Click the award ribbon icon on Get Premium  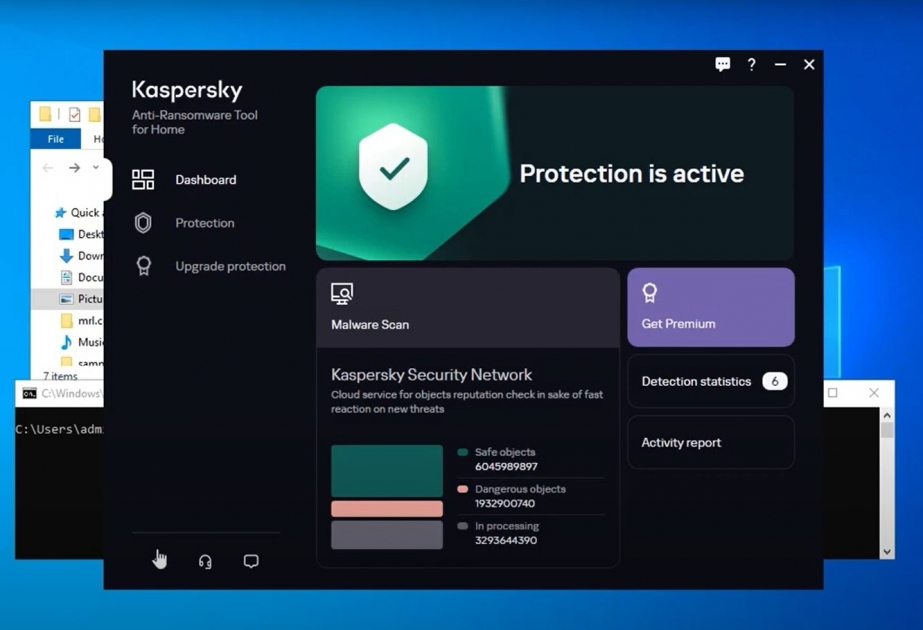tap(649, 293)
